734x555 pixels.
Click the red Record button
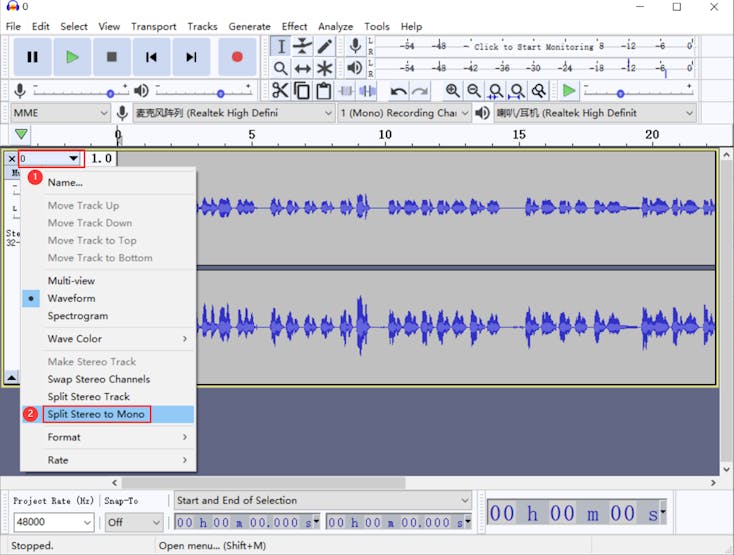click(x=237, y=57)
